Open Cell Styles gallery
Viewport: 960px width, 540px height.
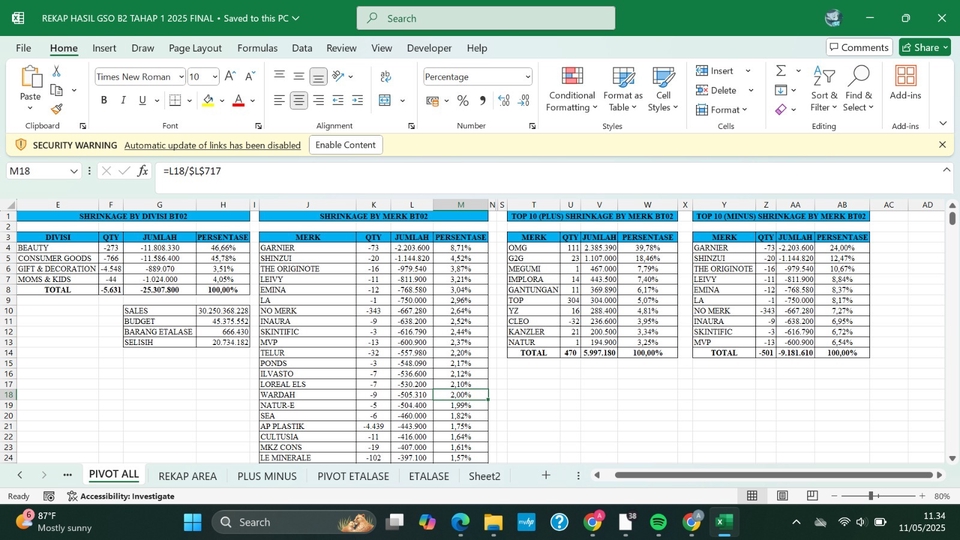click(663, 89)
